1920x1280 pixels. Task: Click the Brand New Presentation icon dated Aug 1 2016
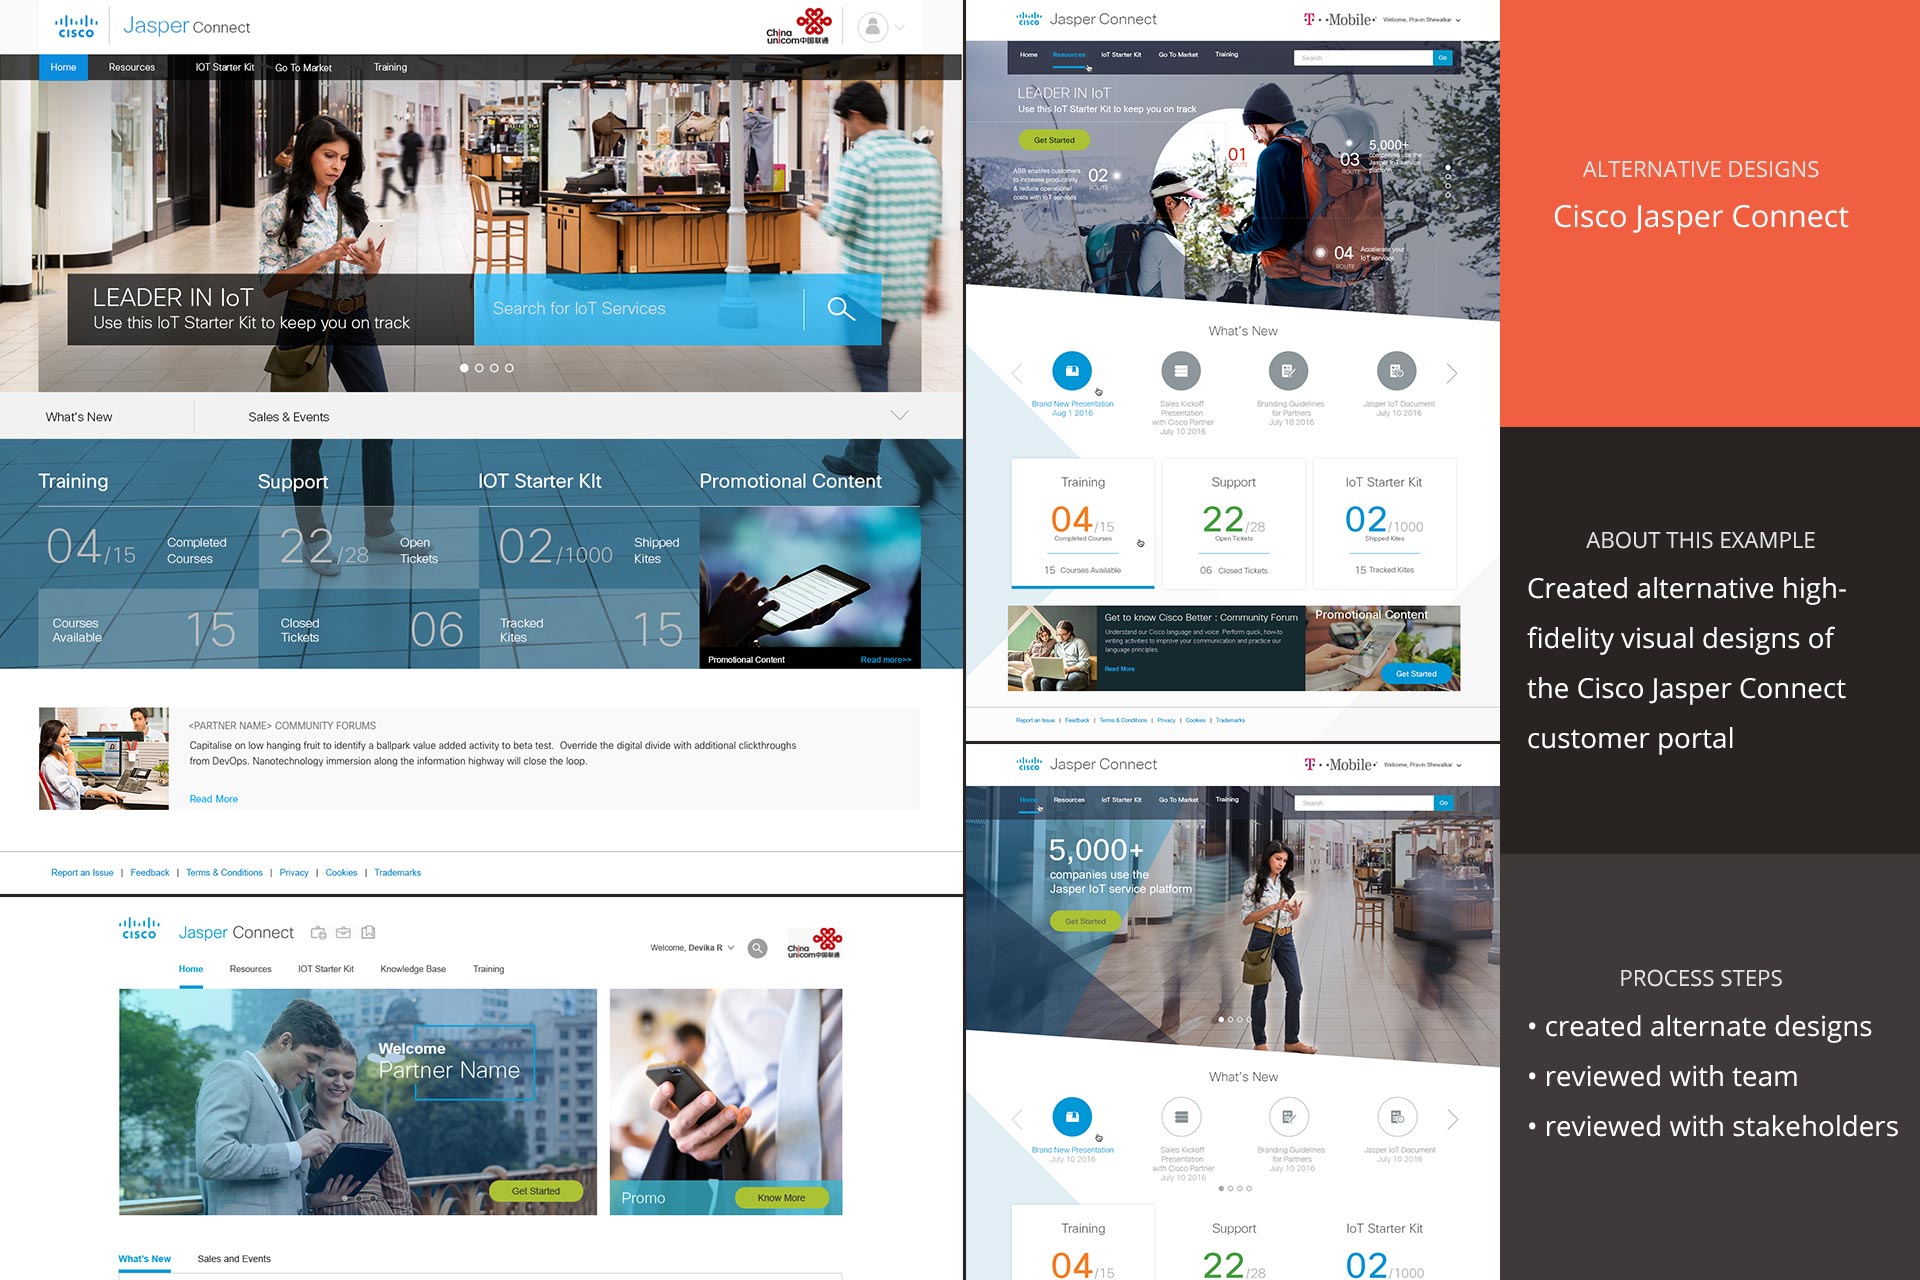click(x=1072, y=371)
